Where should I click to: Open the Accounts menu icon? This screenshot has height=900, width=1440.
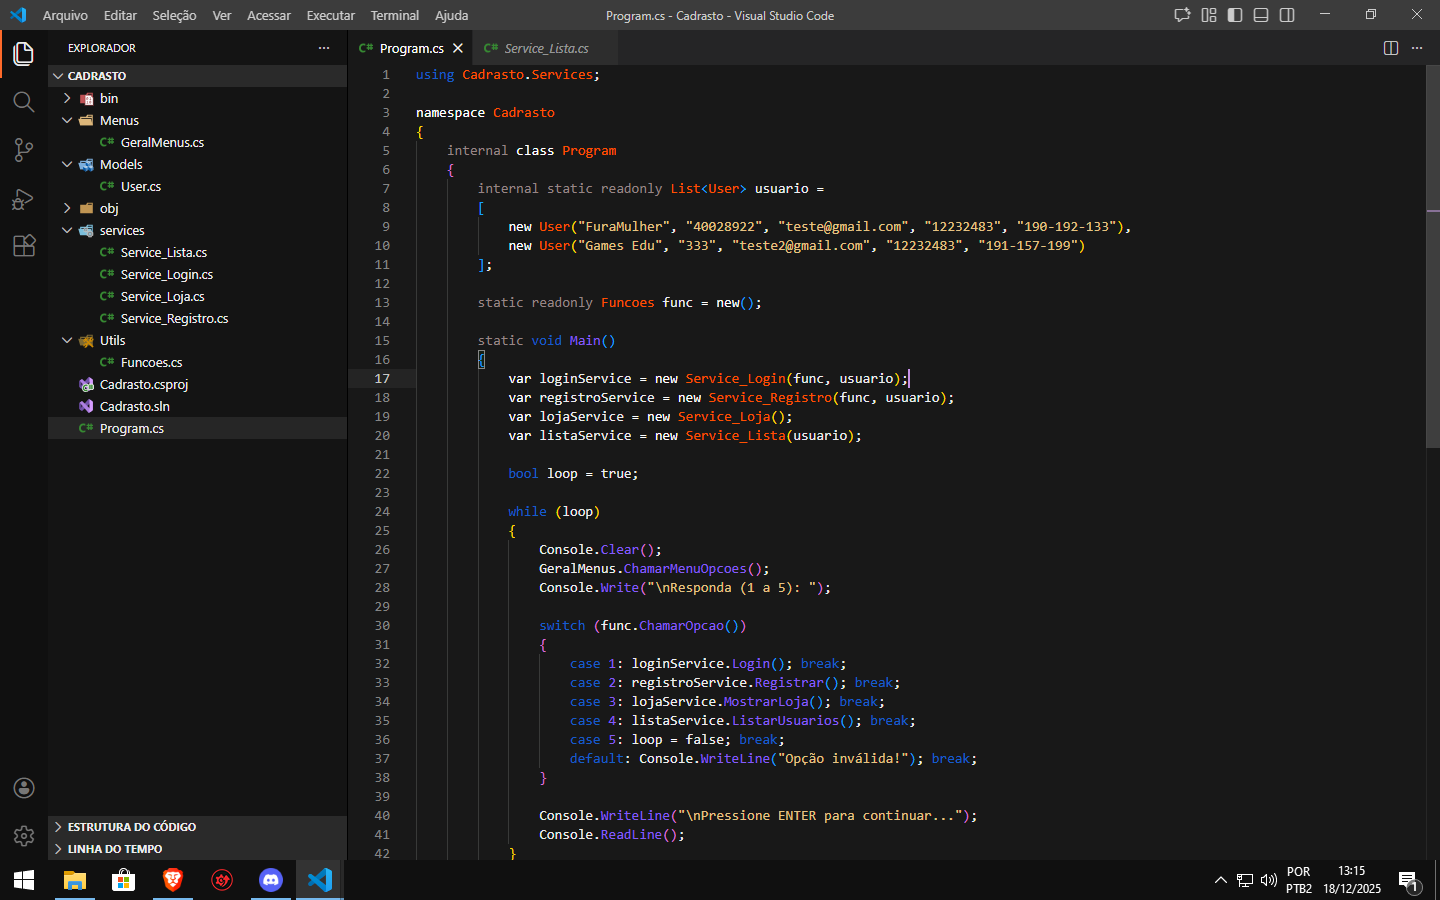click(24, 788)
